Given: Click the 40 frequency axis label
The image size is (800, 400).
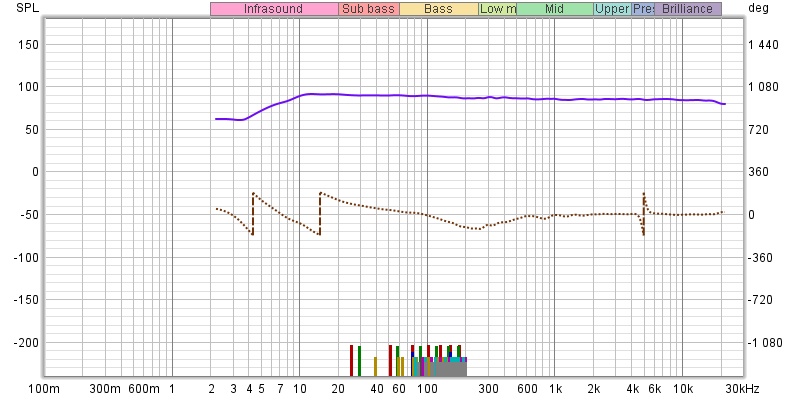Looking at the screenshot, I should click(x=377, y=389).
